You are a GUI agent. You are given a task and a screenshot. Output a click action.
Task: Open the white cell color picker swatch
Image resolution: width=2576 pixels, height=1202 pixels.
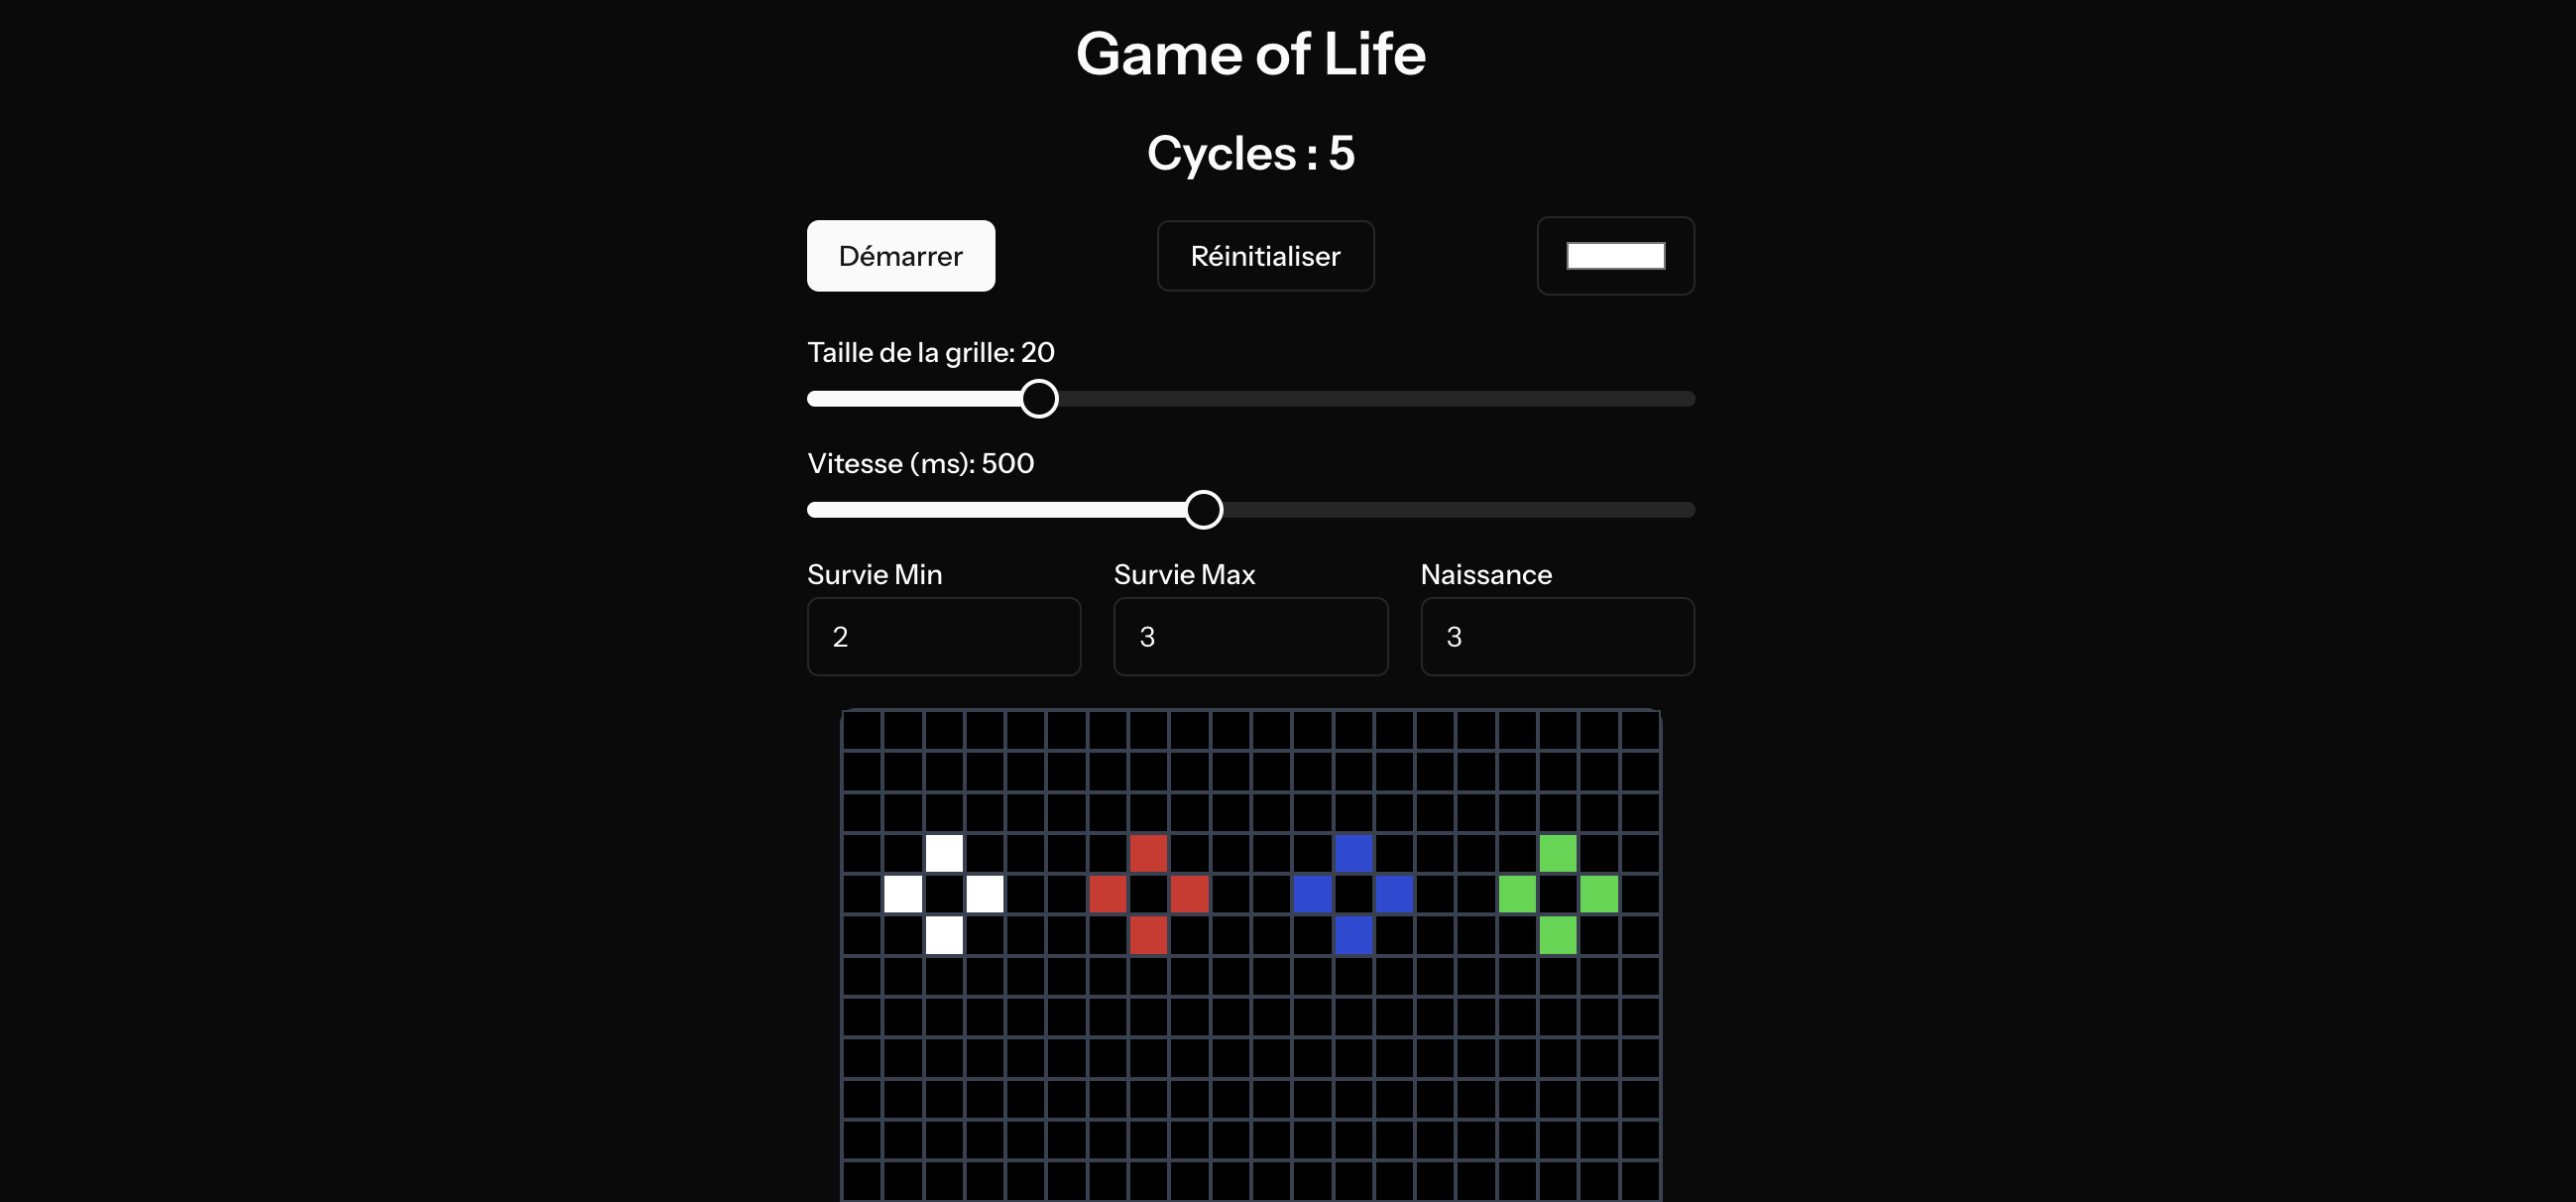[1615, 255]
